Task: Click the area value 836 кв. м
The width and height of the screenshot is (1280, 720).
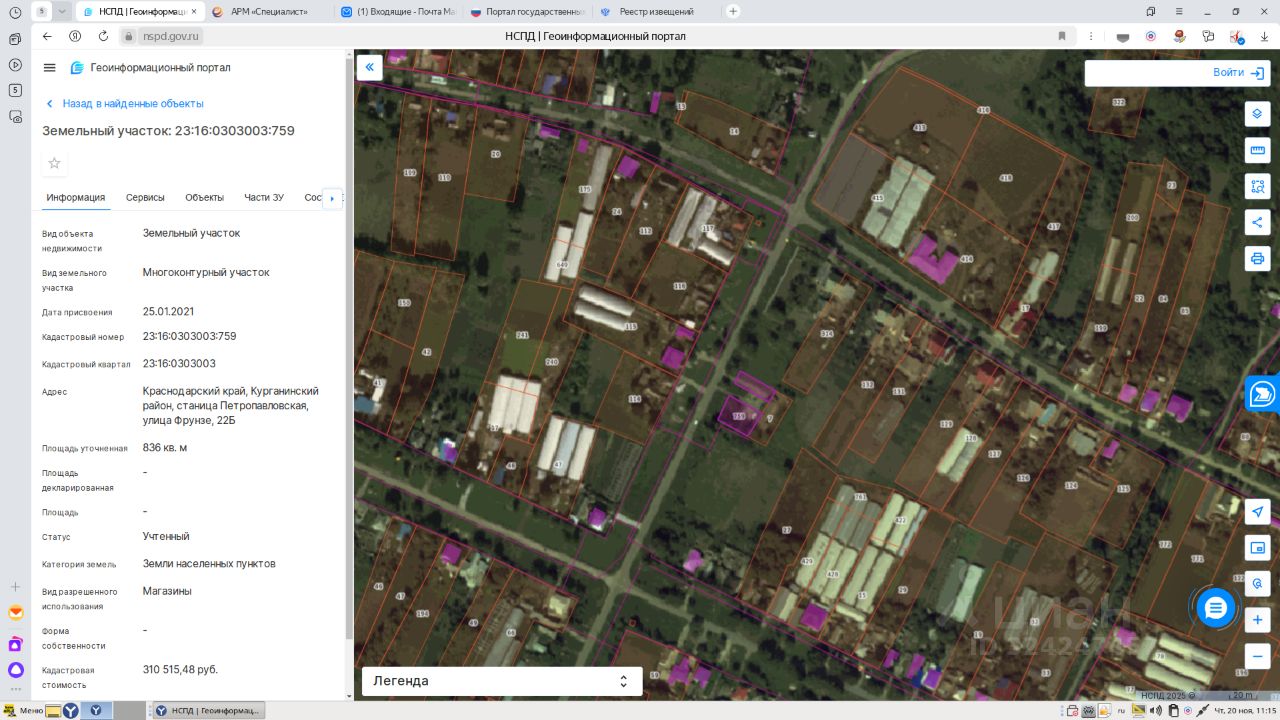Action: pyautogui.click(x=165, y=447)
